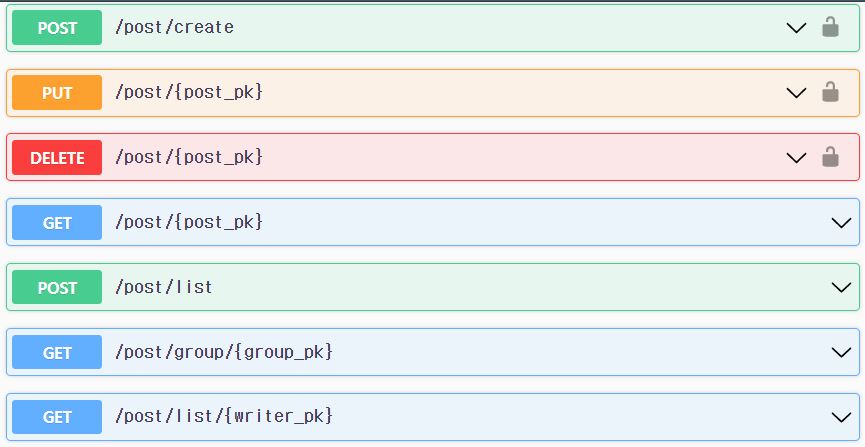Screen dimensions: 865x447
Task: Click the green POST badge for /post/create
Action: tap(57, 28)
